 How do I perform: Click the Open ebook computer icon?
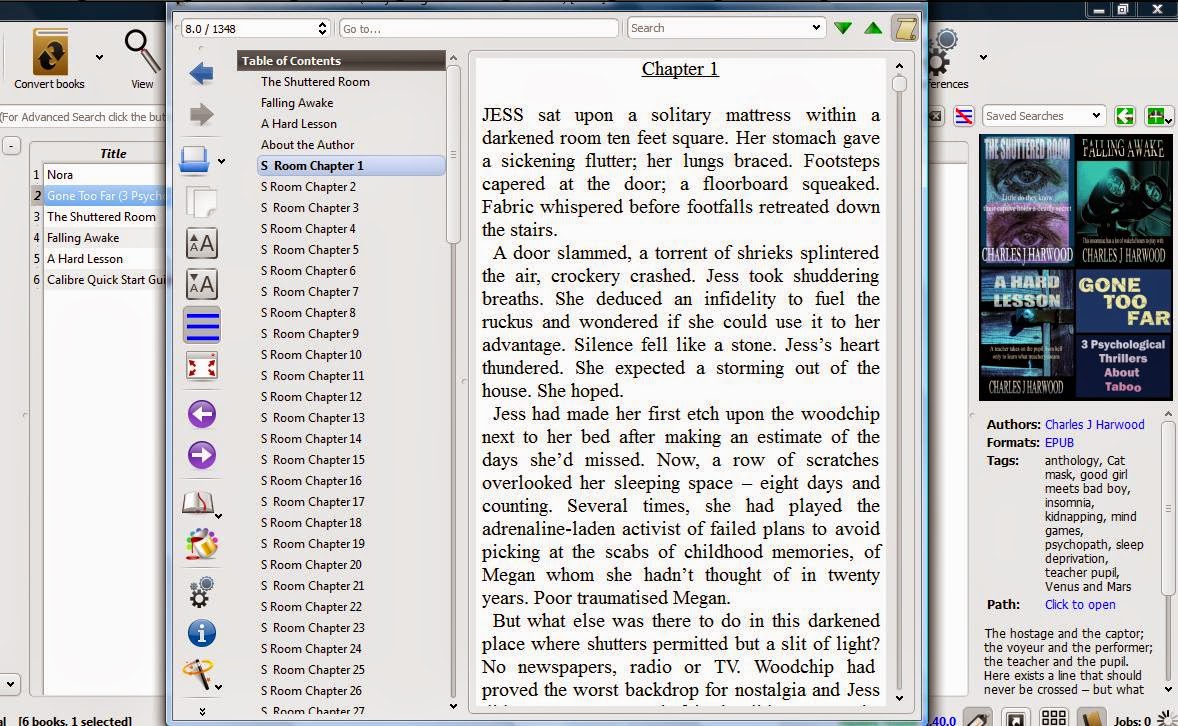[195, 159]
